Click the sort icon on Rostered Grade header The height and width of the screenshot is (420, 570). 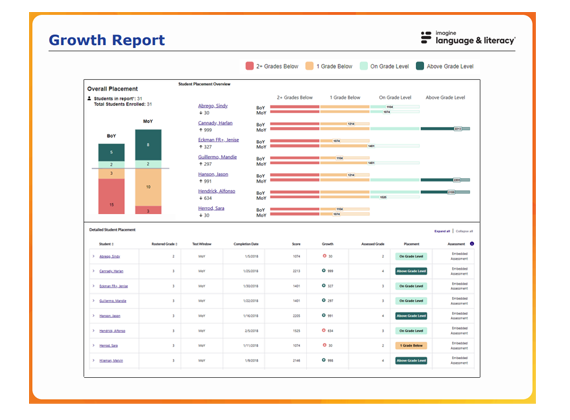click(x=177, y=244)
